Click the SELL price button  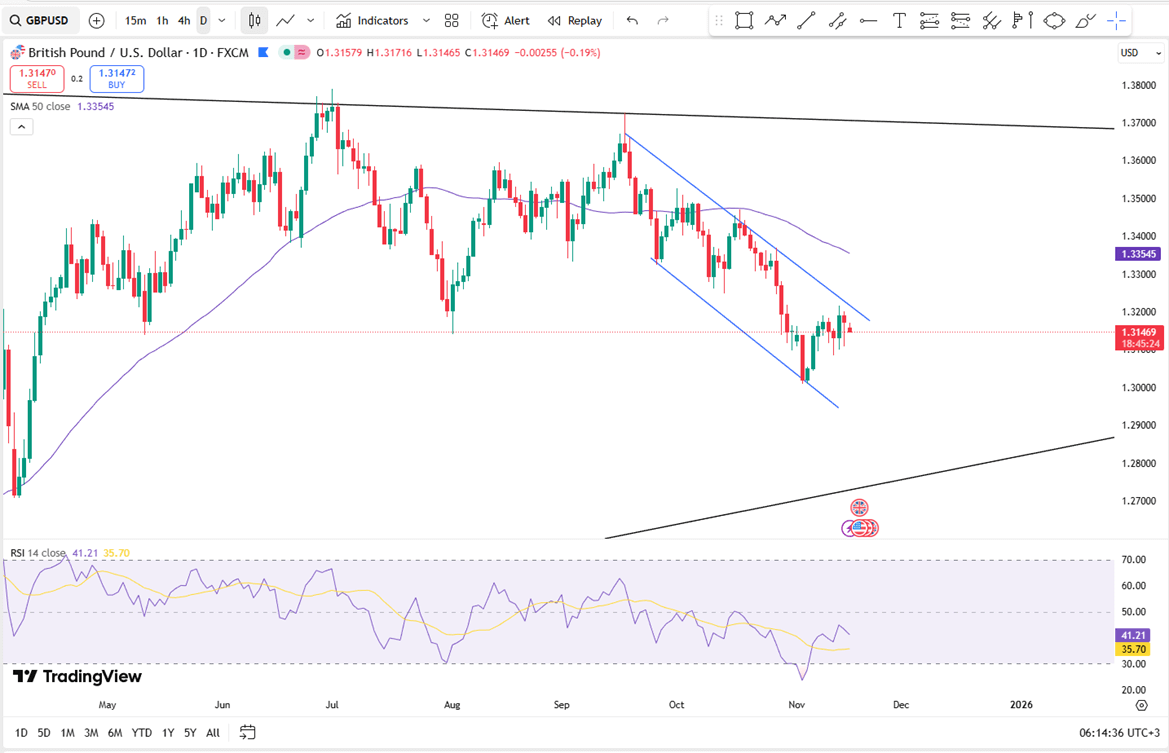click(x=37, y=79)
